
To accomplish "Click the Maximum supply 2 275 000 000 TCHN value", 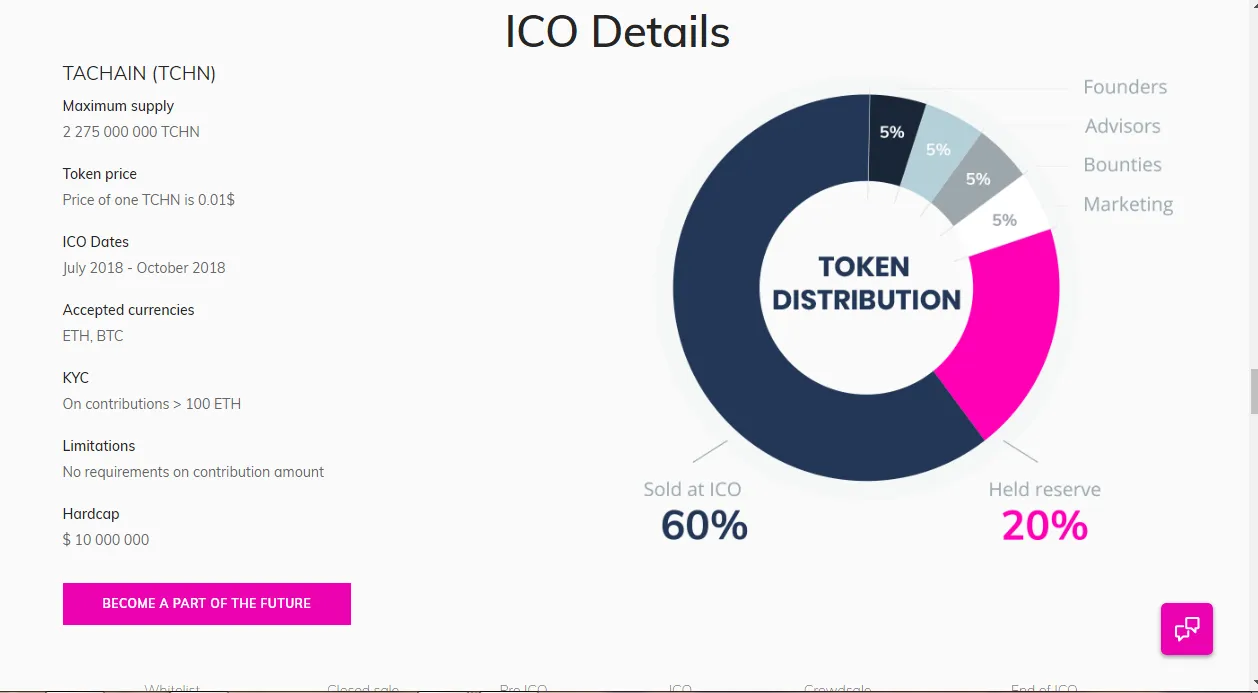I will click(x=131, y=132).
